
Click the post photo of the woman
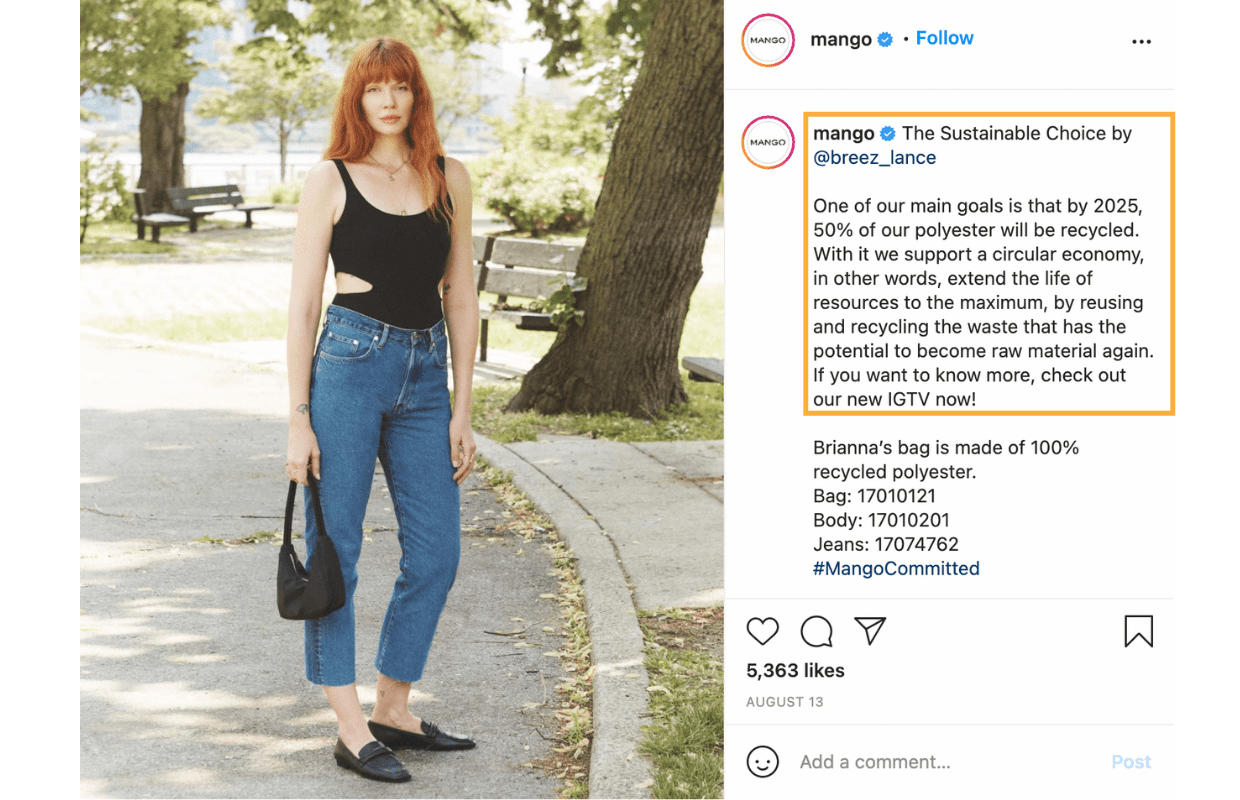tap(401, 399)
